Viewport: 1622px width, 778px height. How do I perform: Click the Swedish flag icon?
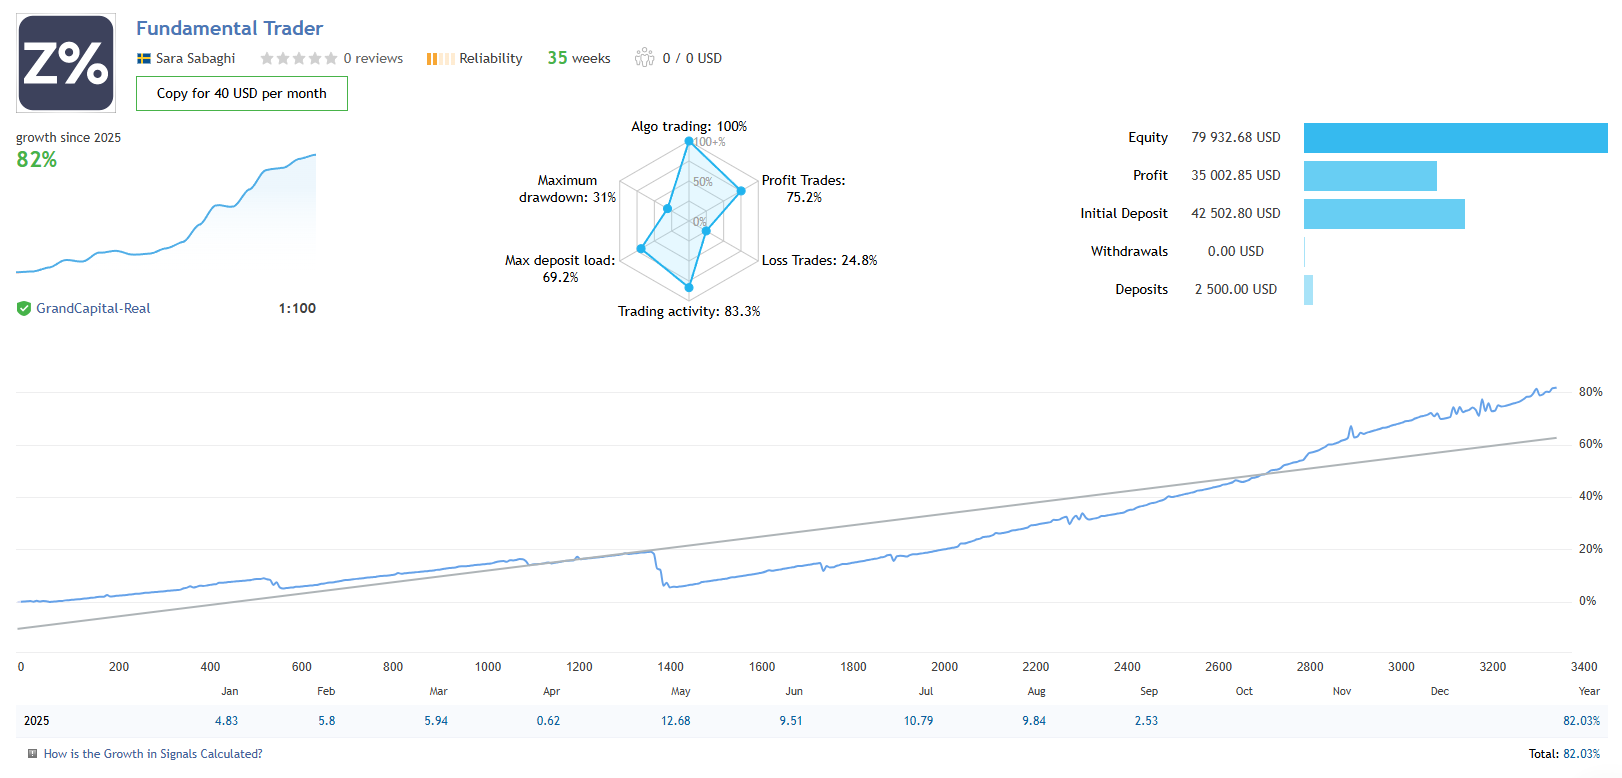click(144, 59)
